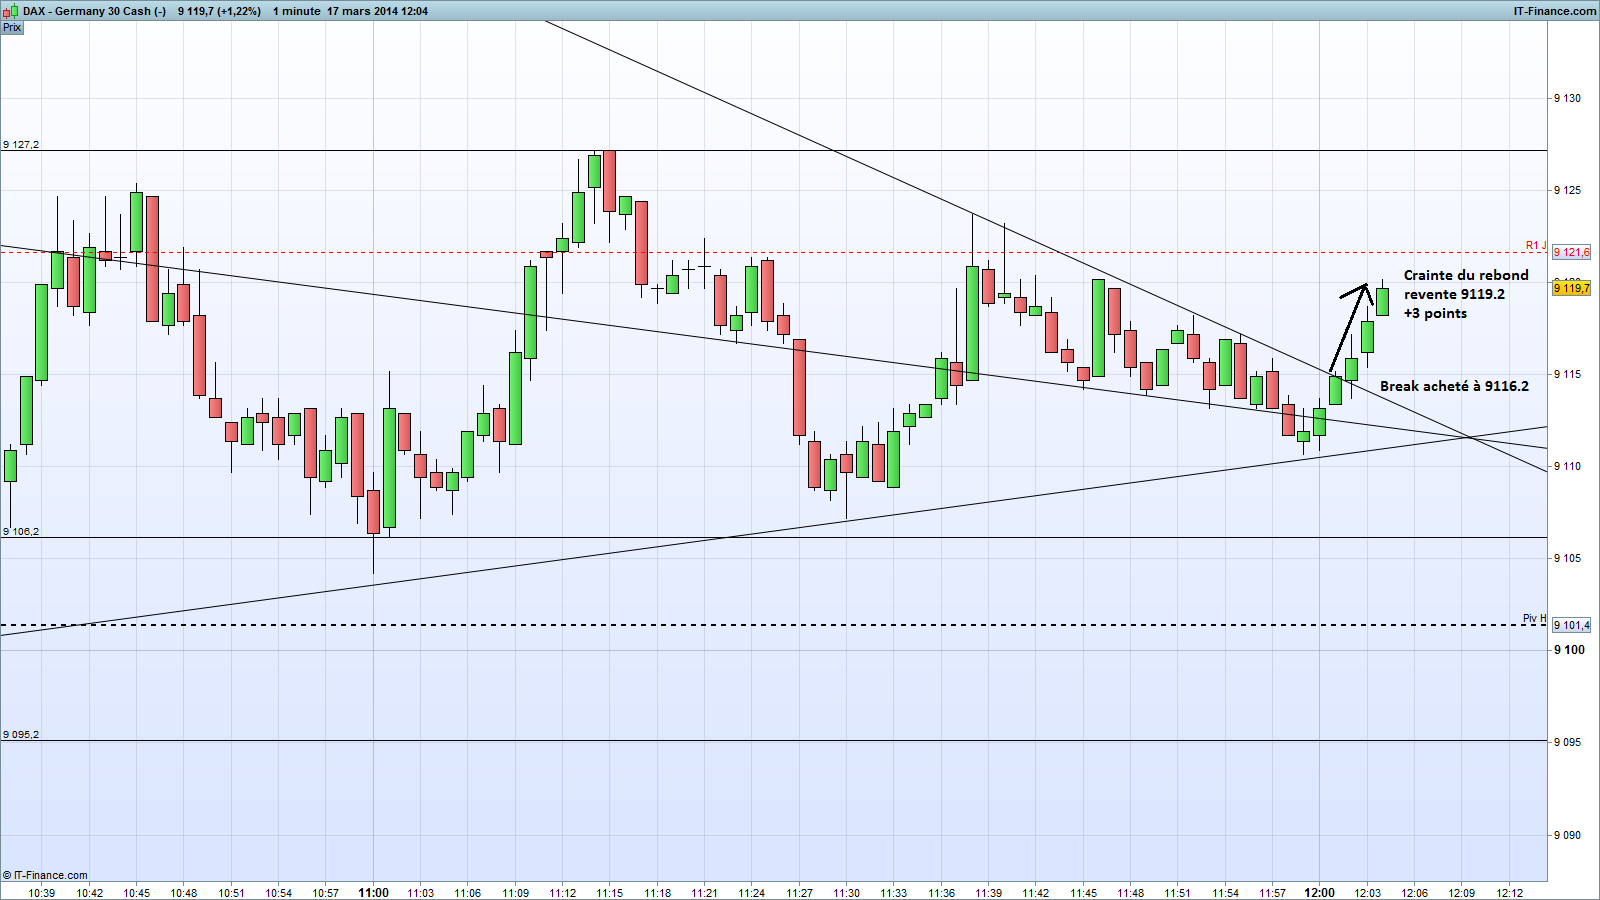
Task: Click the 10:42 time axis label
Action: click(x=89, y=893)
